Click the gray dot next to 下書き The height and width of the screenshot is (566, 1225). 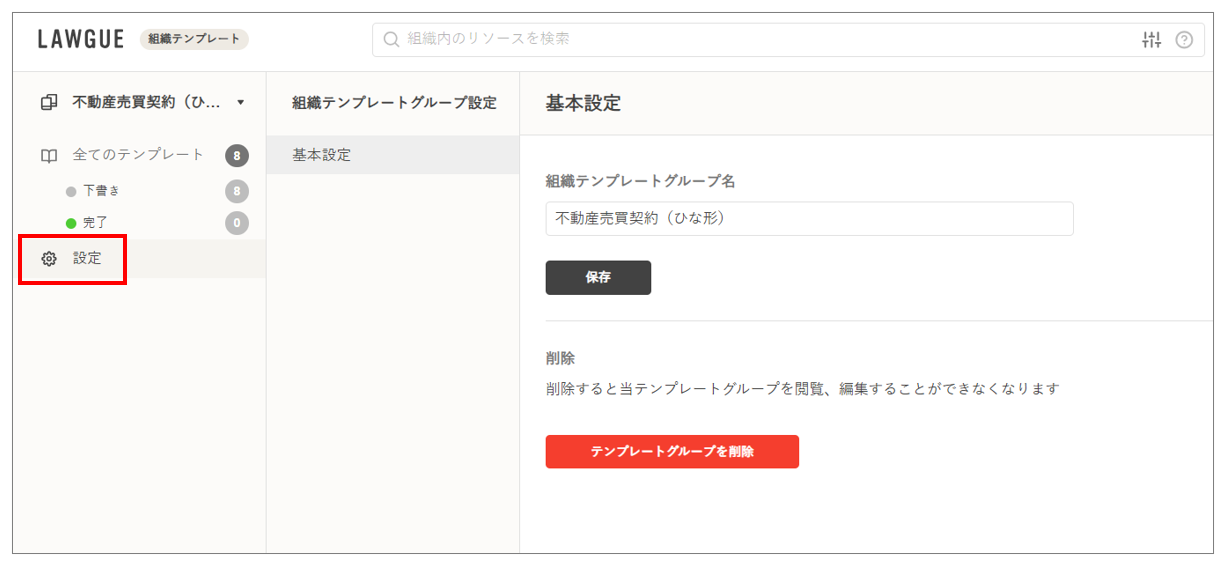coord(71,191)
